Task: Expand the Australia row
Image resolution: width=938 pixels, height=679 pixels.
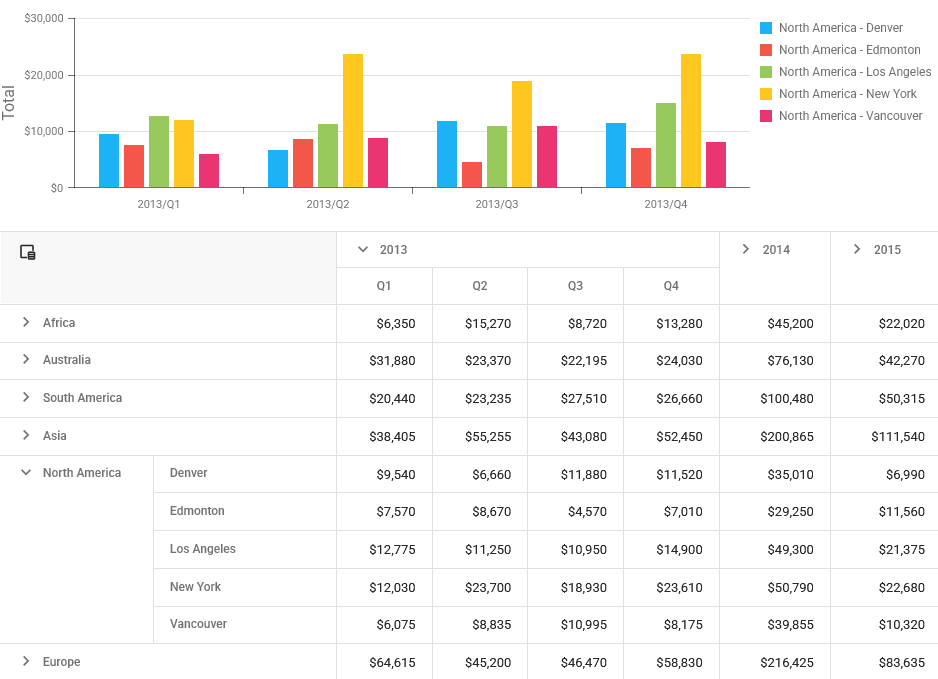Action: [x=26, y=360]
